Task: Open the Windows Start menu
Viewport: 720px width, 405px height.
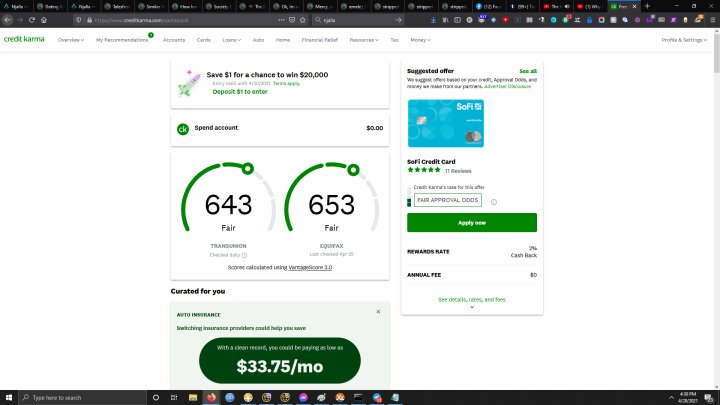Action: pyautogui.click(x=9, y=397)
